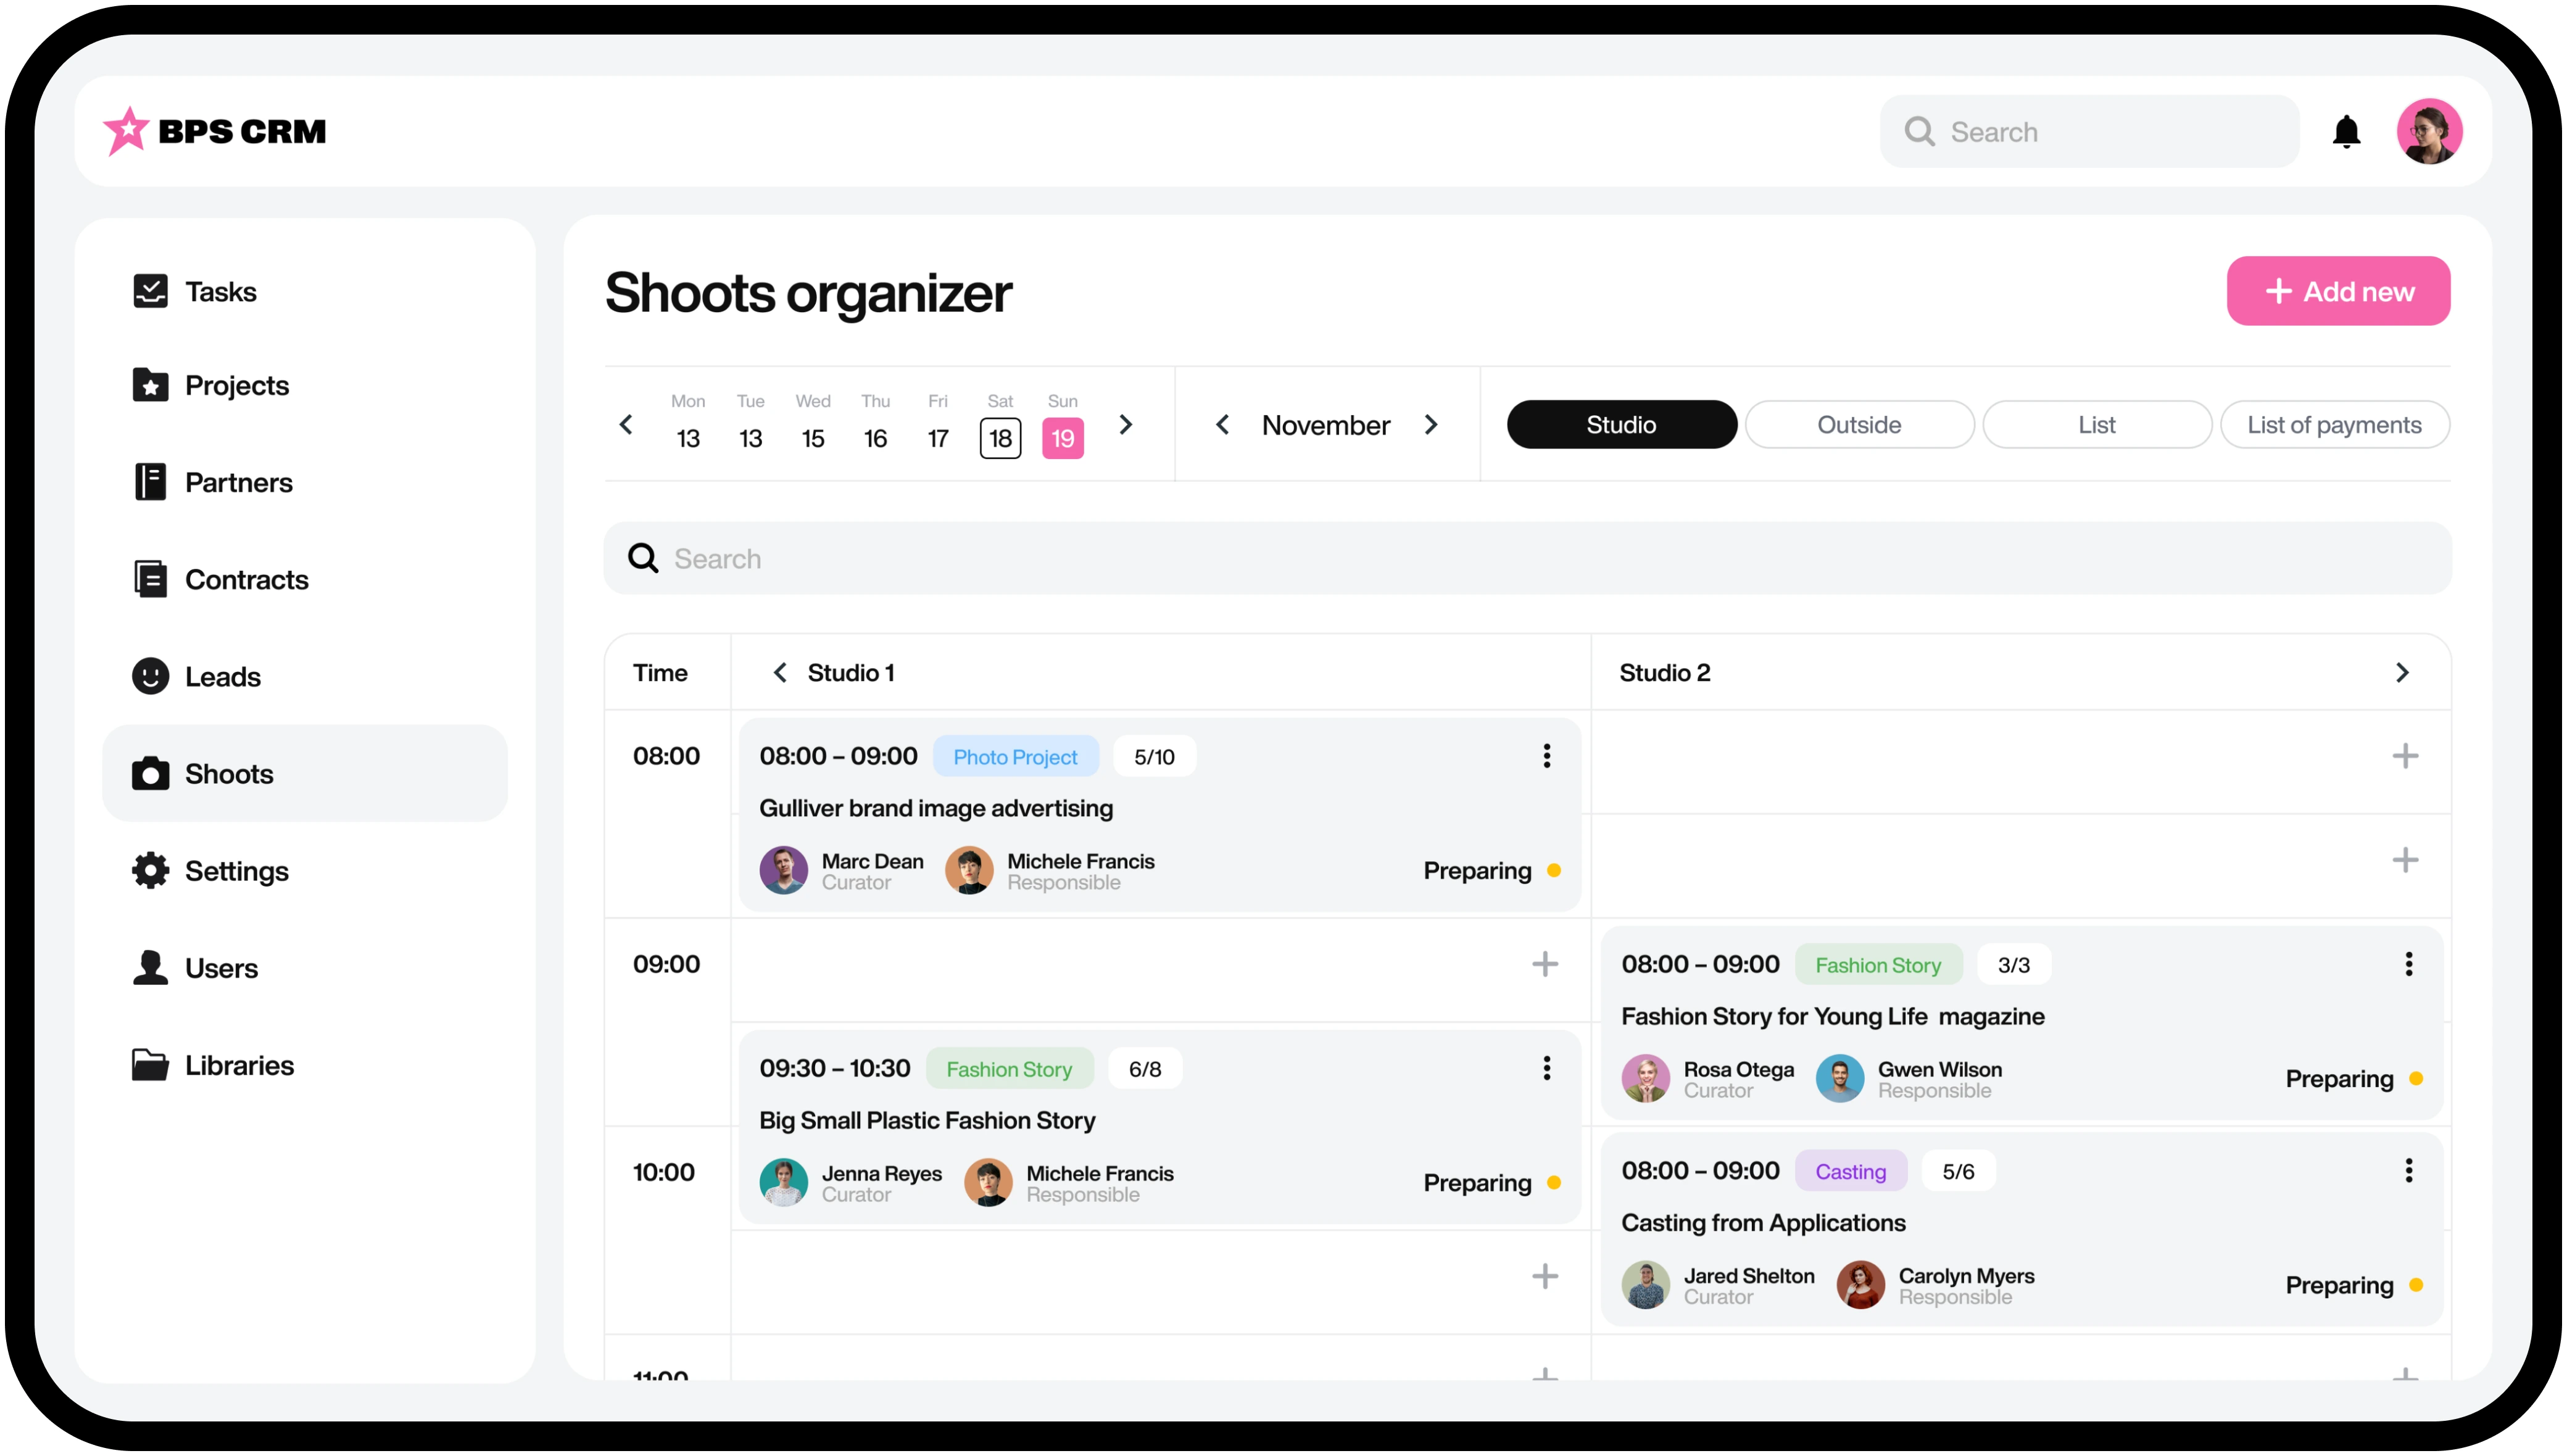
Task: Show previous studio before Studio 1
Action: click(780, 672)
